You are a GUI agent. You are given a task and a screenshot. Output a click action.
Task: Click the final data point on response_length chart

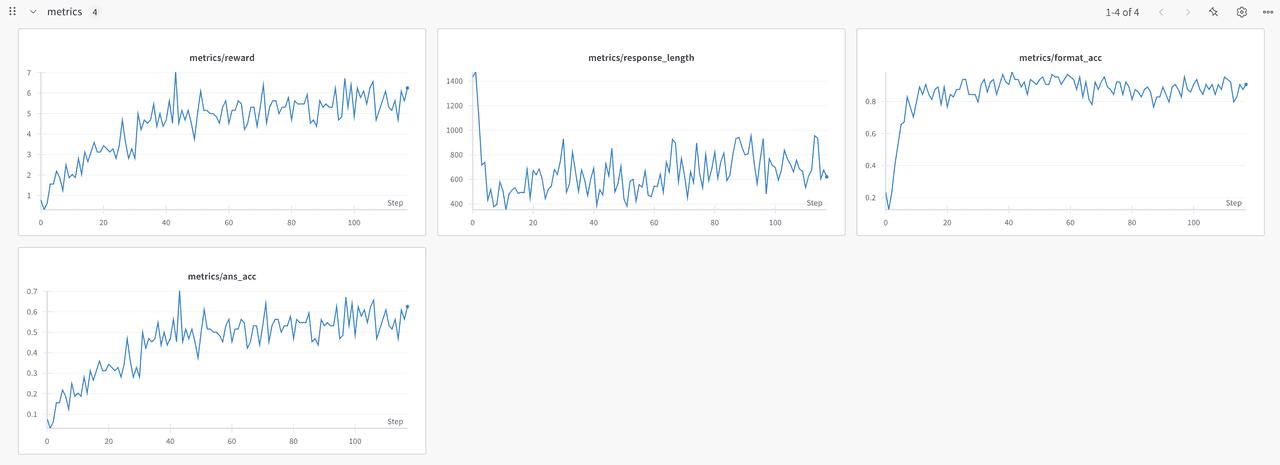pos(826,177)
